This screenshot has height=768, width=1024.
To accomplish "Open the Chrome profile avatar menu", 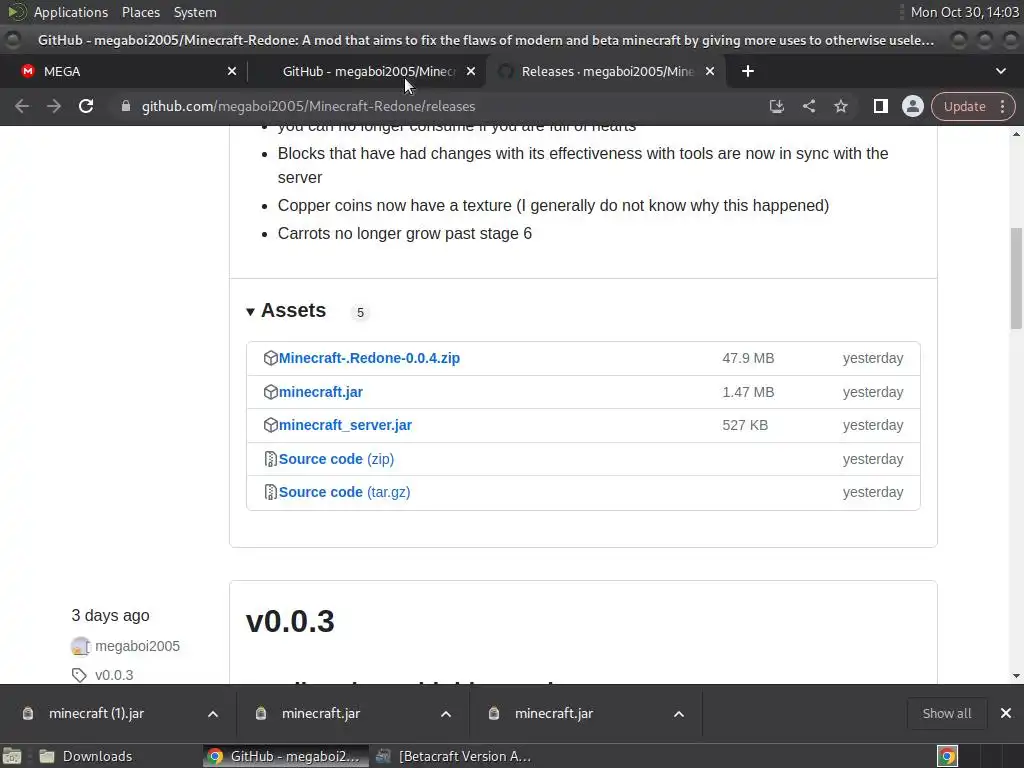I will coord(912,106).
